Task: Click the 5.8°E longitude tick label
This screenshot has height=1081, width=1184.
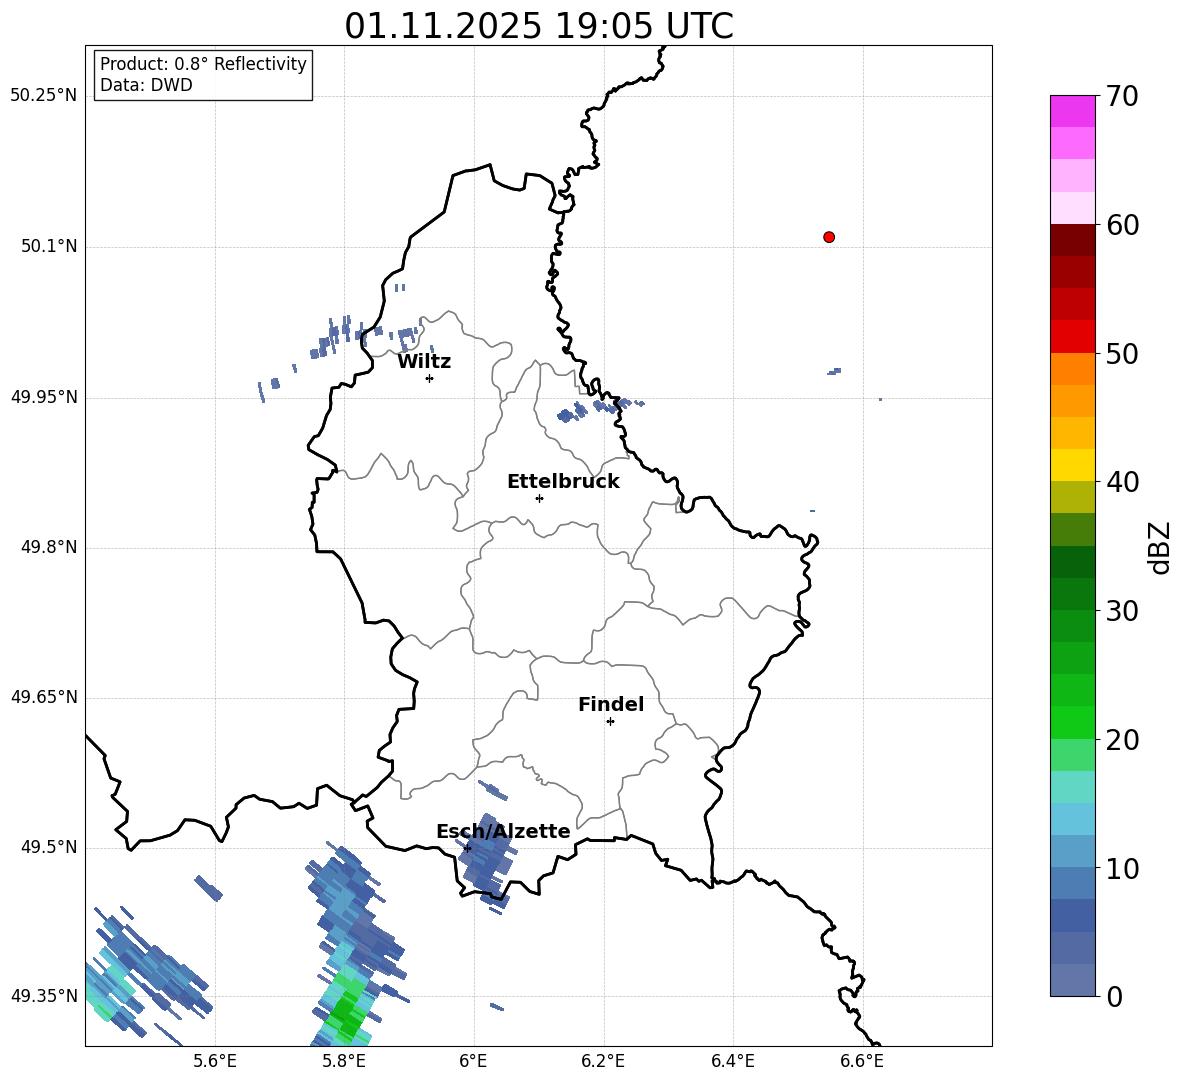Action: pyautogui.click(x=344, y=1061)
